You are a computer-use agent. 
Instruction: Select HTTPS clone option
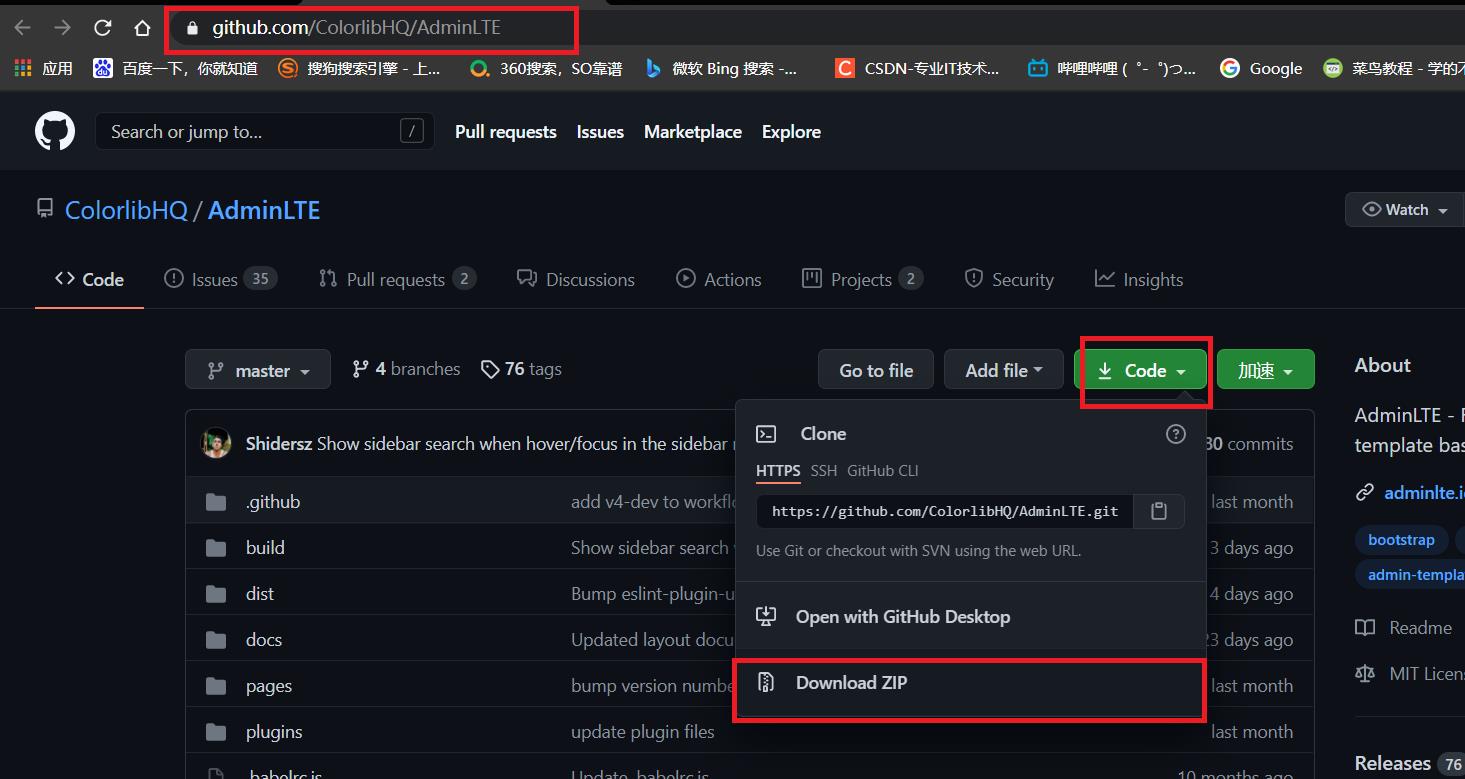778,470
